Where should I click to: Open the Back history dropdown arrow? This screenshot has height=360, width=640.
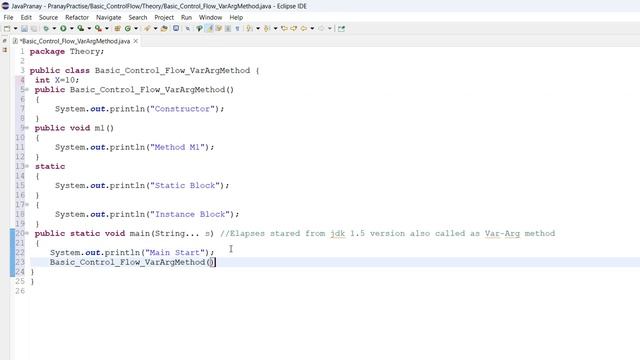312,29
